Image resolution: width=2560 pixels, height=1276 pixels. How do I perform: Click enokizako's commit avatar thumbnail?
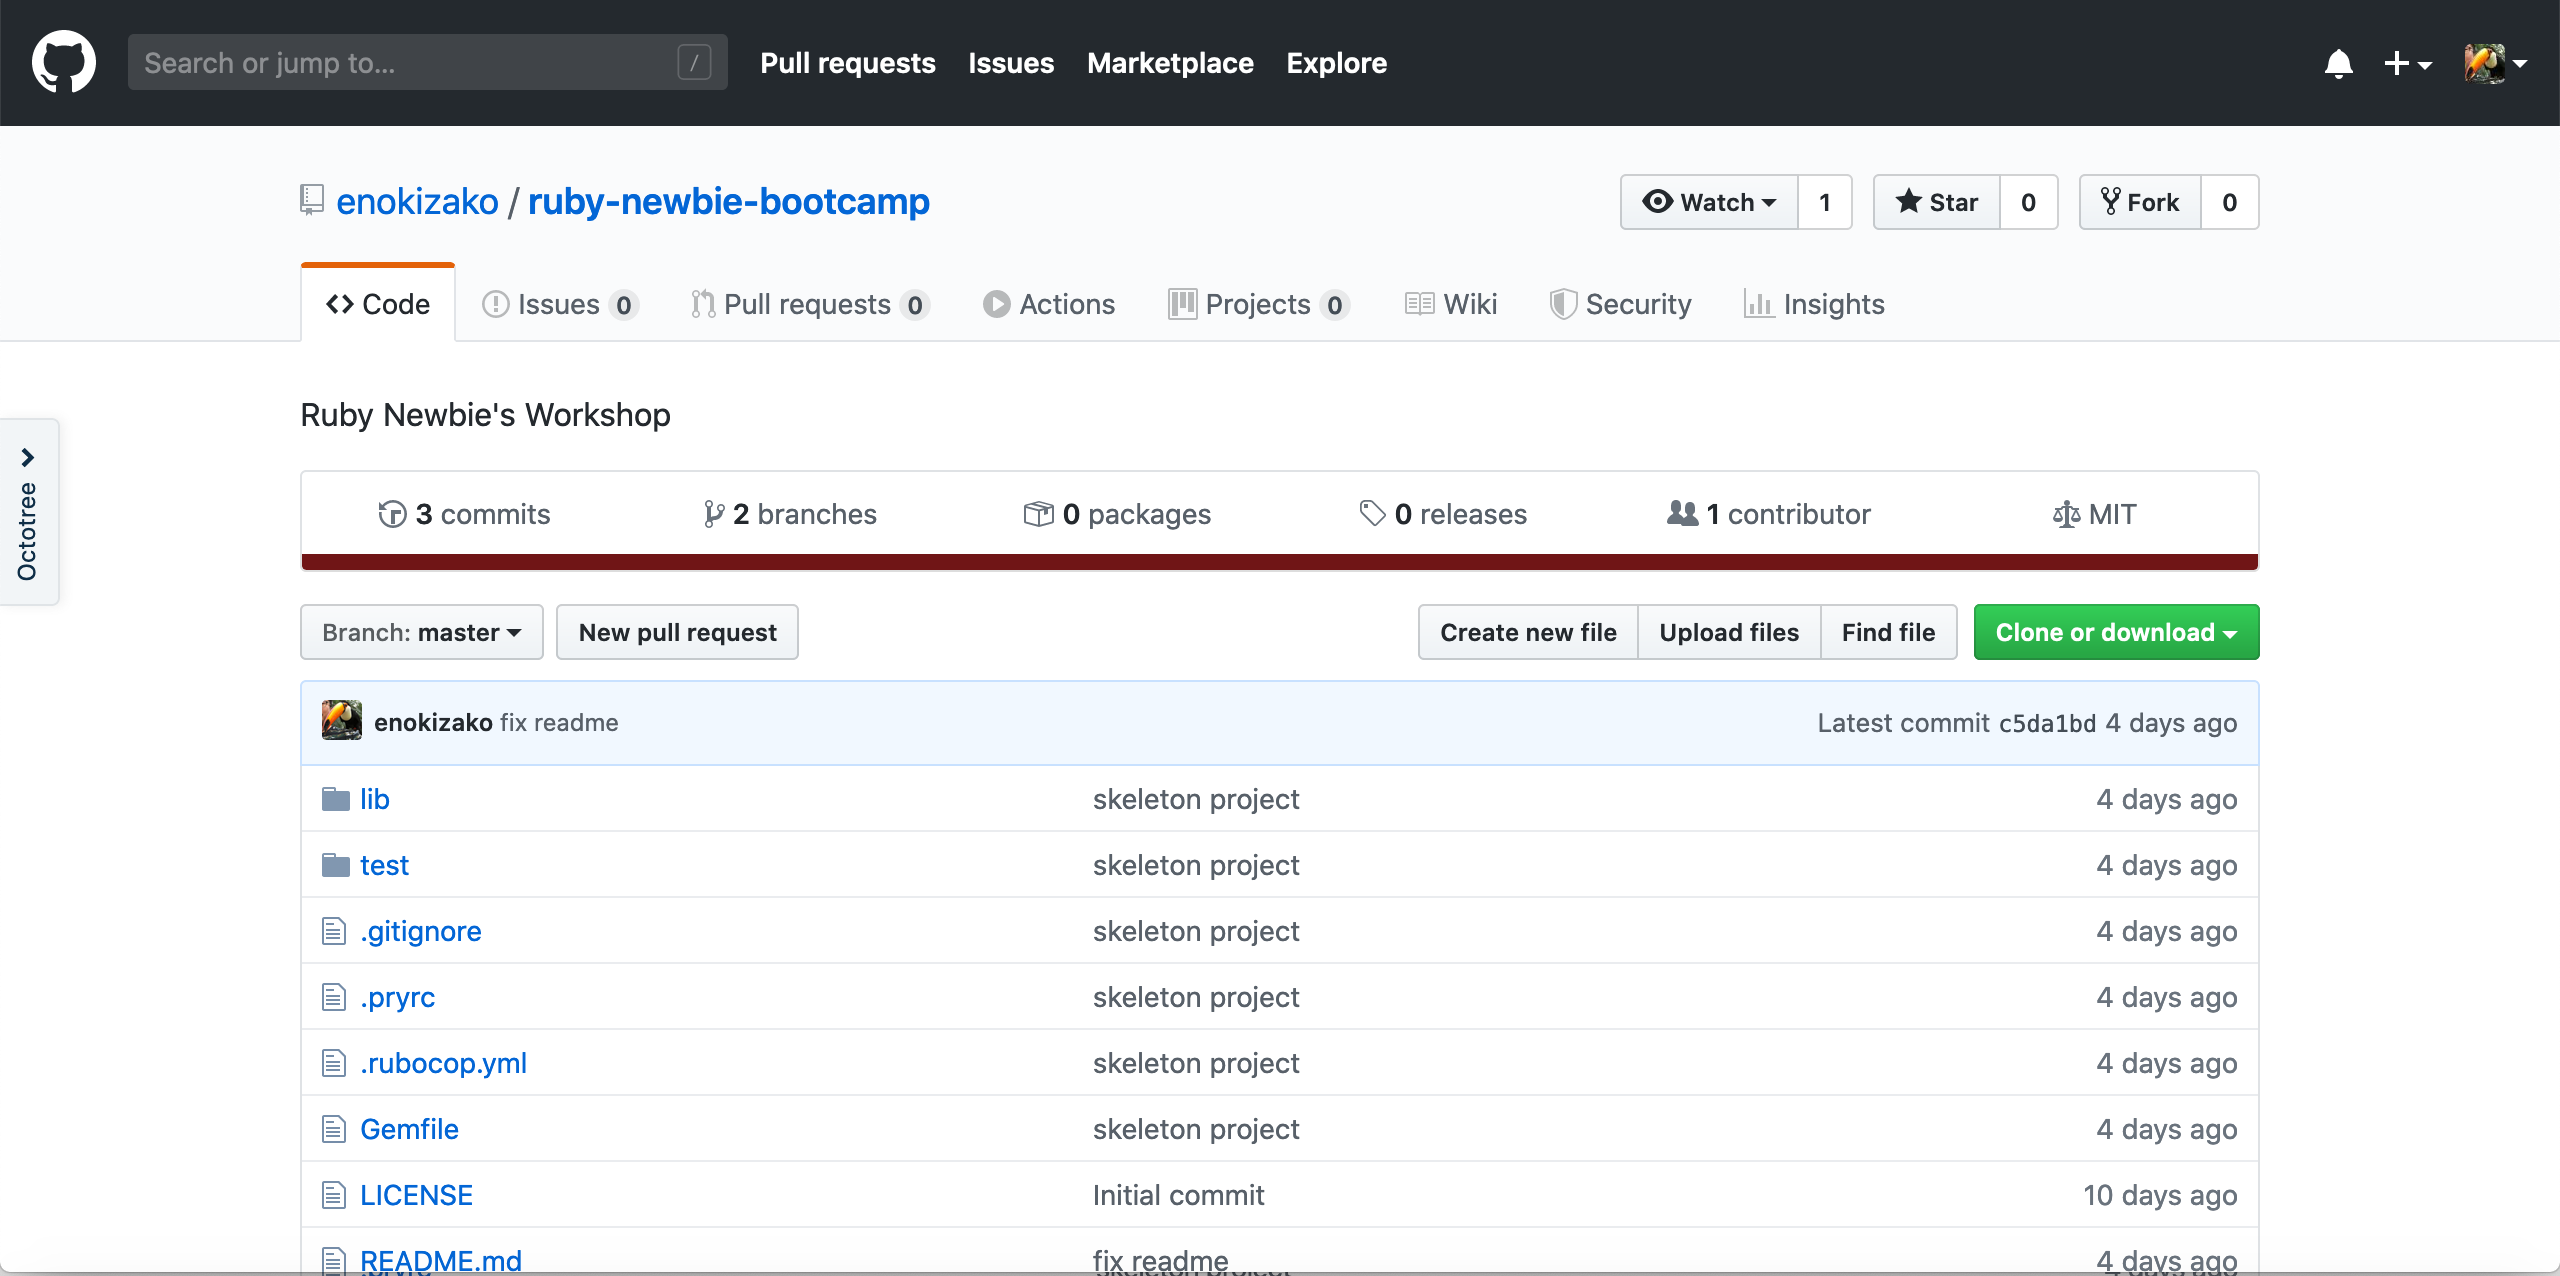point(342,721)
